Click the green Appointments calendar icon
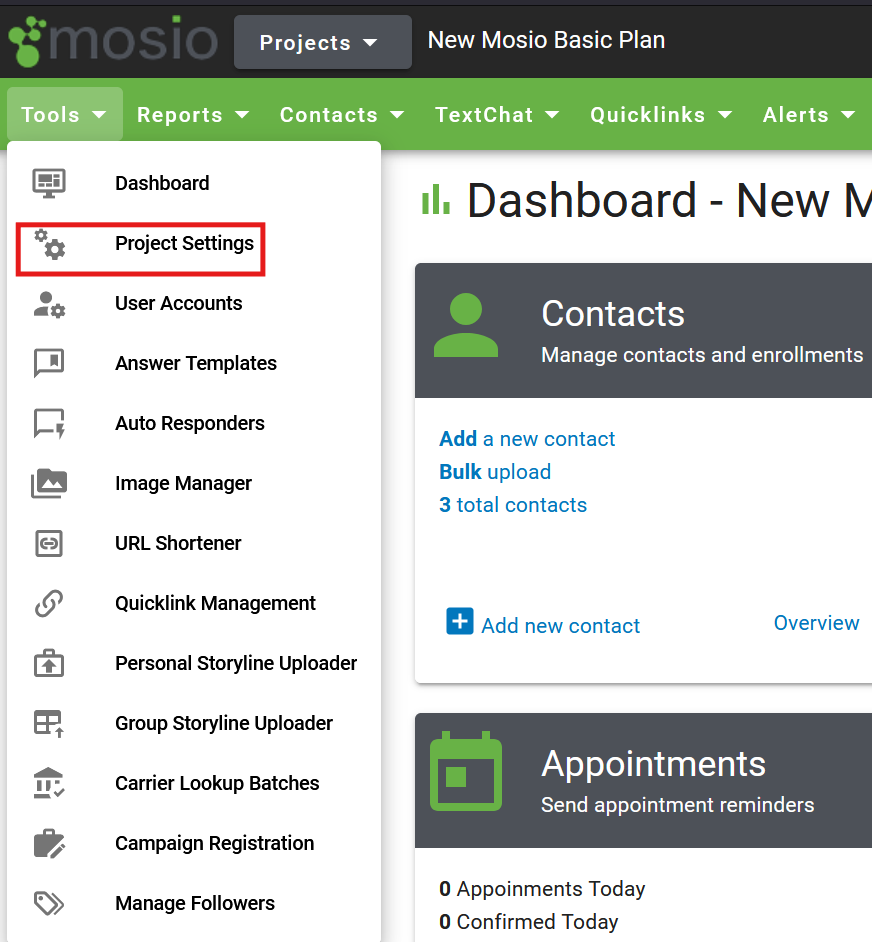Screen dimensions: 872x942 pyautogui.click(x=466, y=771)
